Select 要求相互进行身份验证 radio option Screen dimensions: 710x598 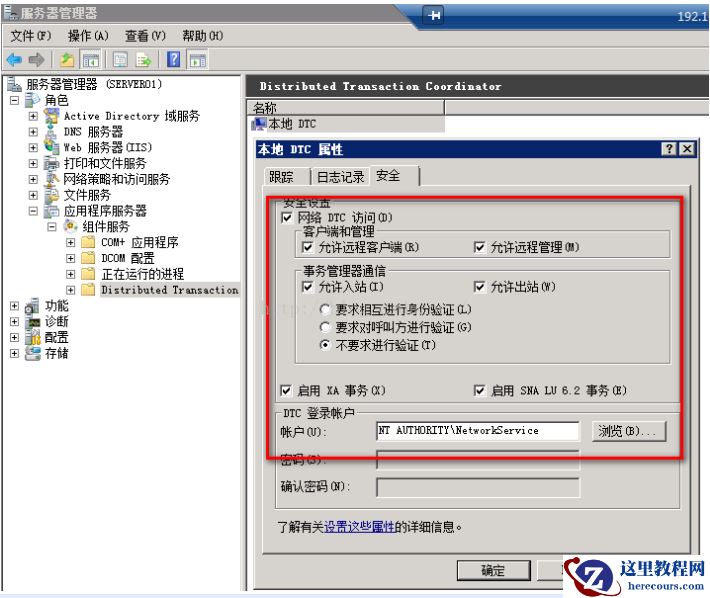324,310
